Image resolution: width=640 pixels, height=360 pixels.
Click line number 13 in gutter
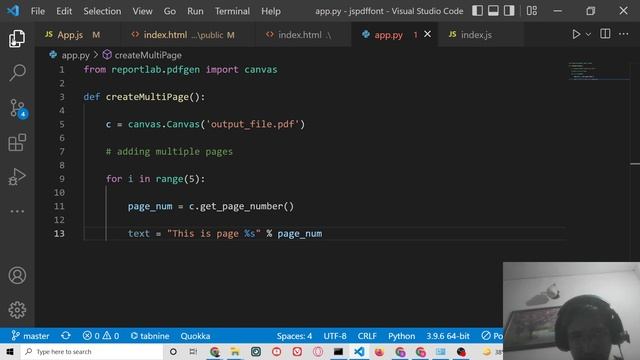tap(59, 233)
